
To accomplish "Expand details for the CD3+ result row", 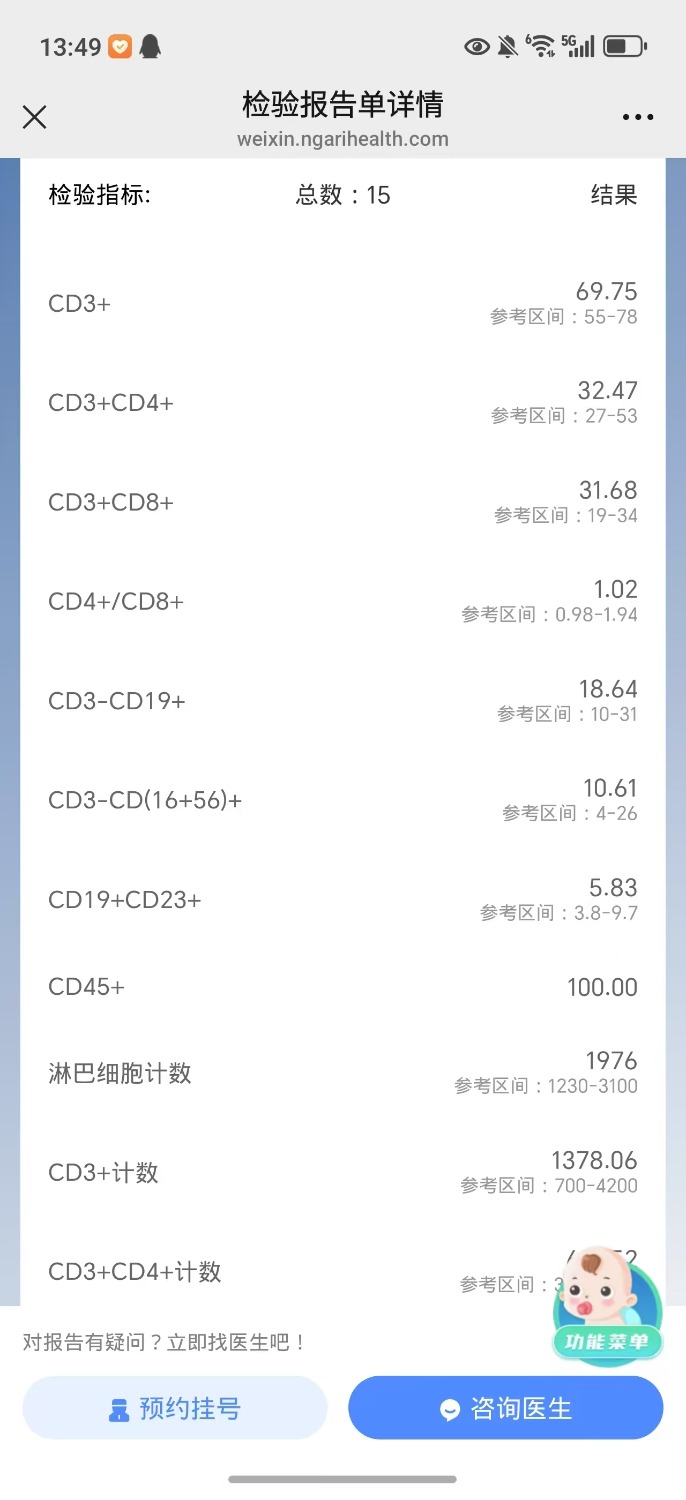I will point(343,303).
